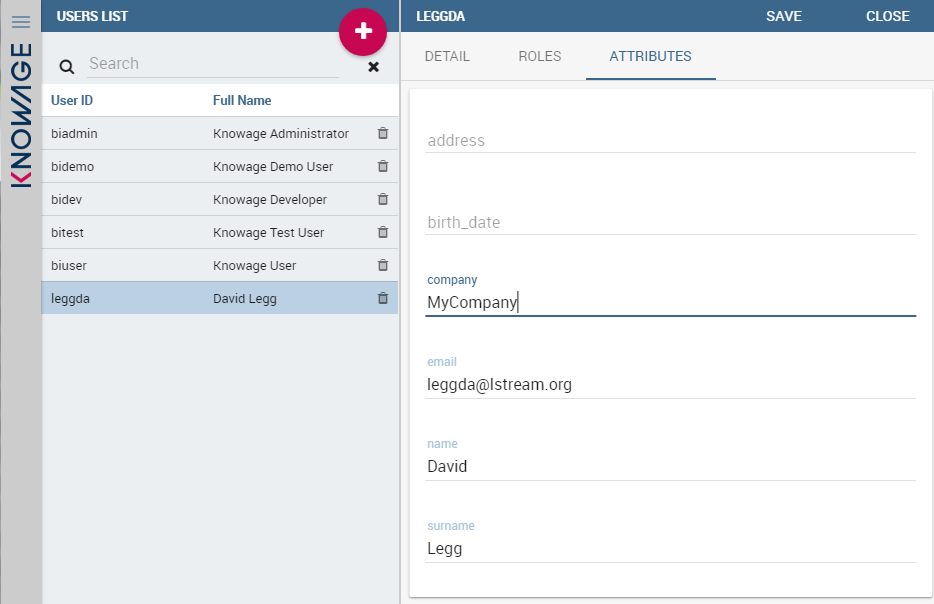Click the Knowage logo
934x604 pixels.
pyautogui.click(x=20, y=130)
